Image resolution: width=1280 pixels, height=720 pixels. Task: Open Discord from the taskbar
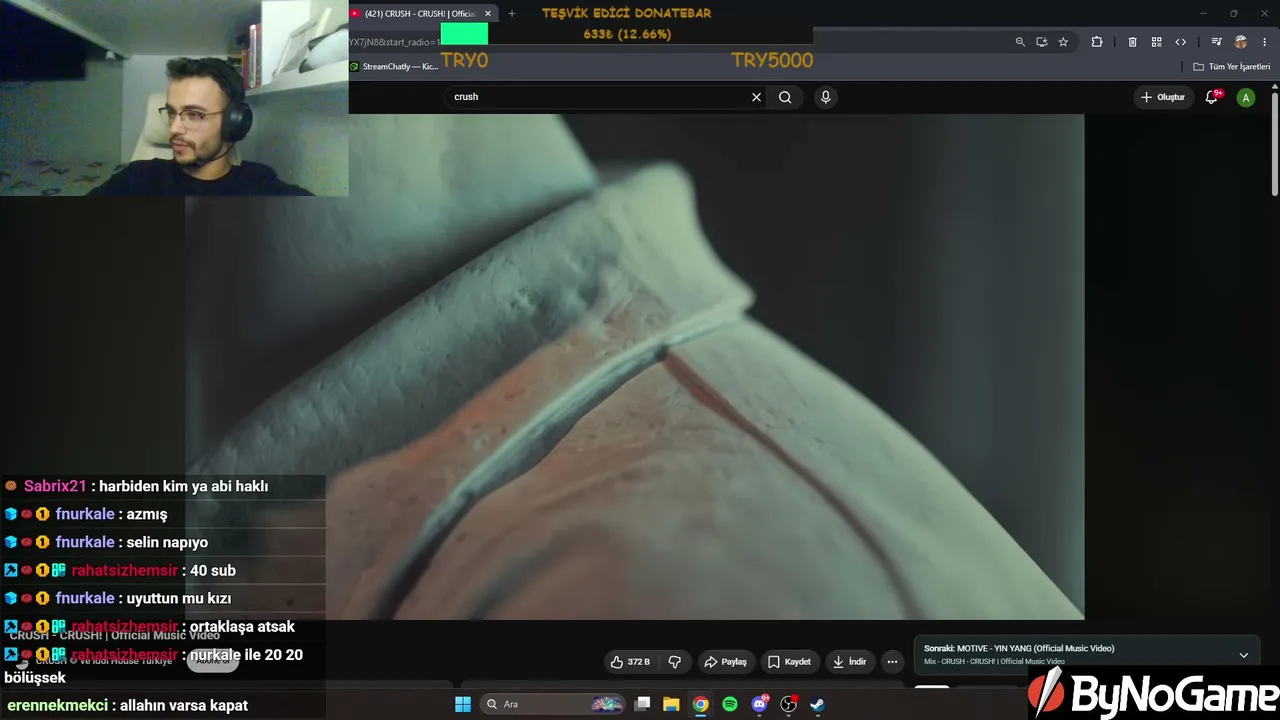click(x=760, y=704)
